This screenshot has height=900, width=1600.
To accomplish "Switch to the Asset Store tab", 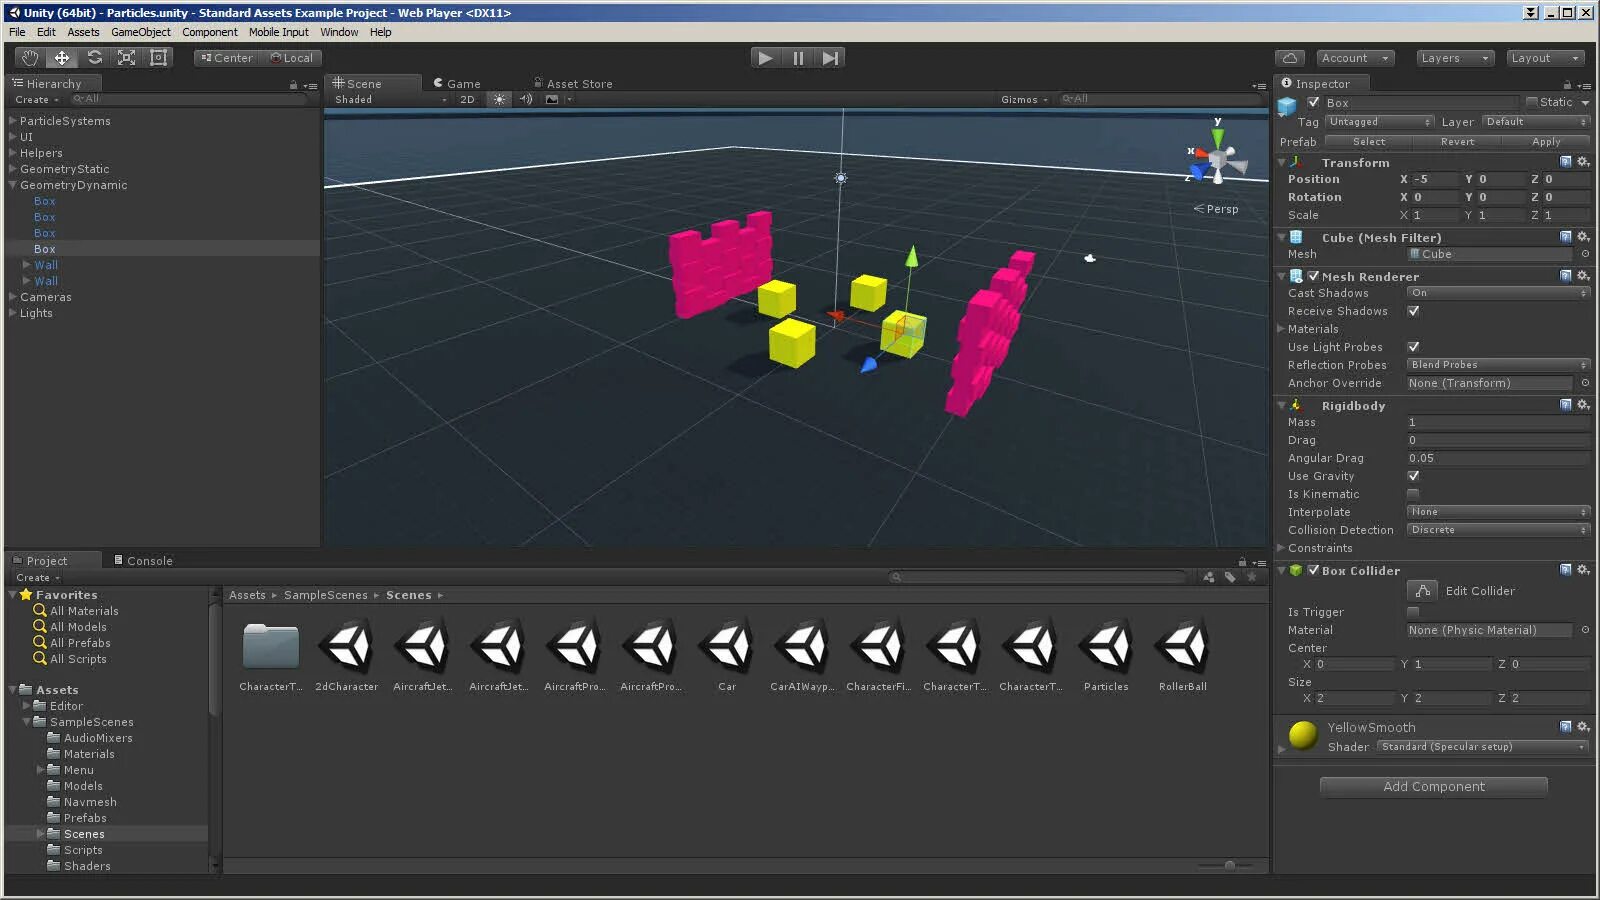I will click(574, 84).
